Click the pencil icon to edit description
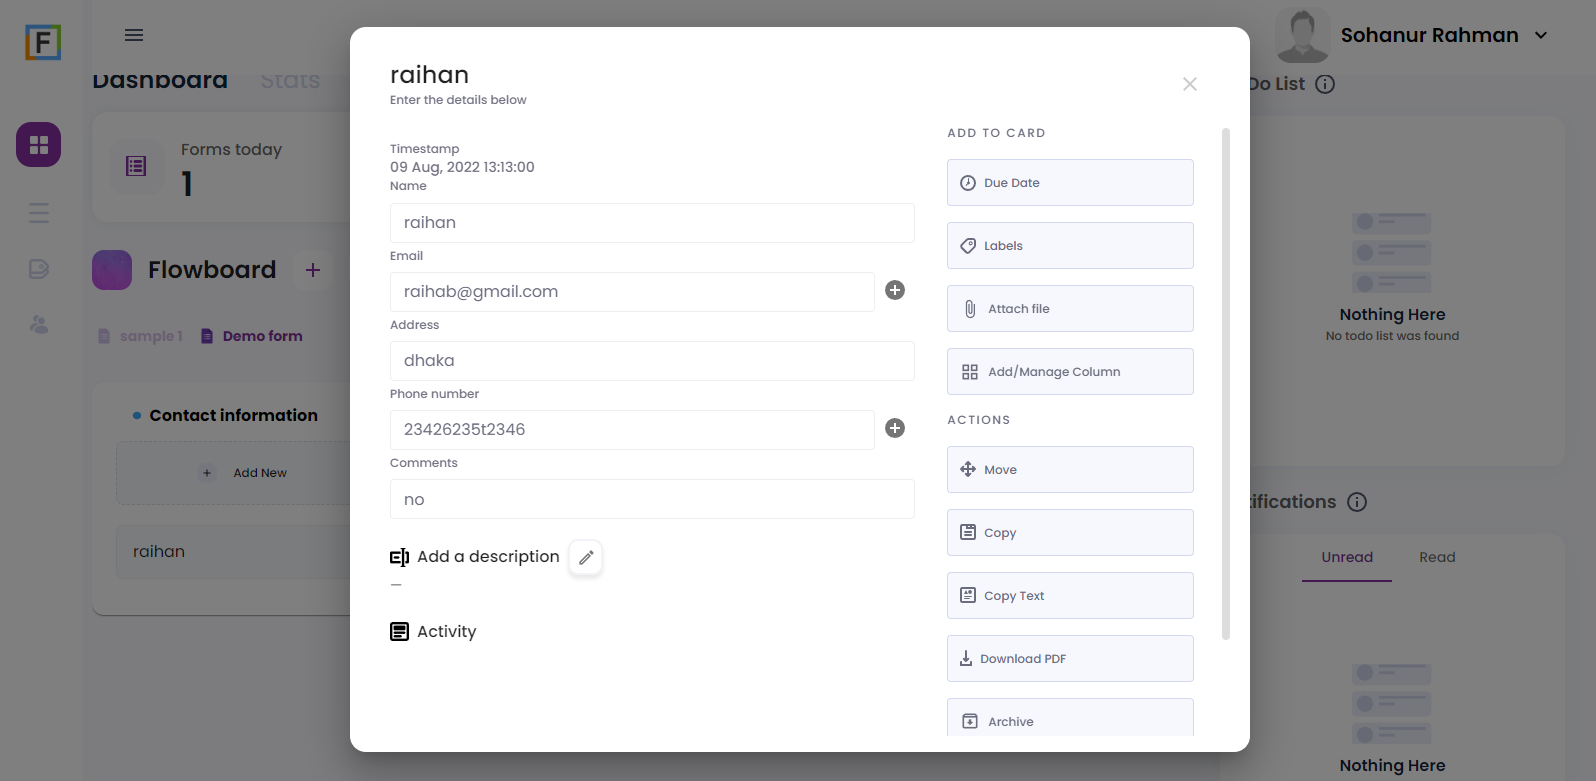Viewport: 1596px width, 781px height. coord(586,557)
